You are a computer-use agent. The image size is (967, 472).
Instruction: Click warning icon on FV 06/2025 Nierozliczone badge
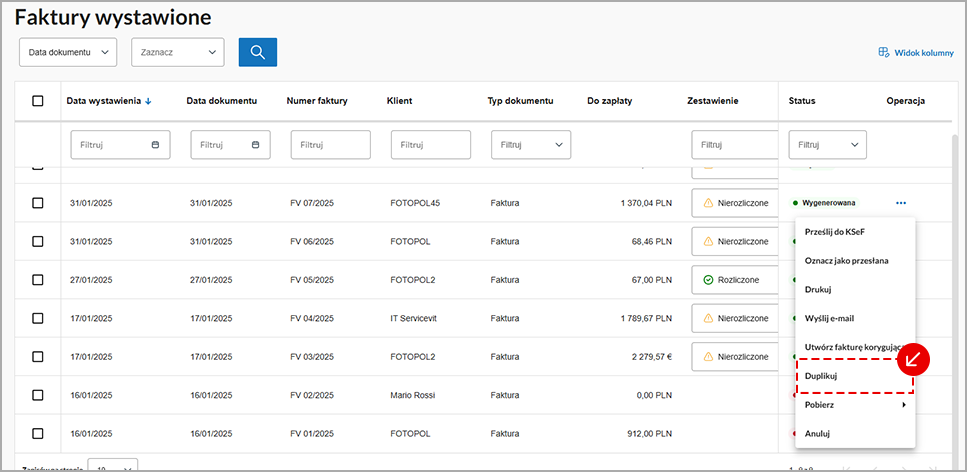pos(708,242)
